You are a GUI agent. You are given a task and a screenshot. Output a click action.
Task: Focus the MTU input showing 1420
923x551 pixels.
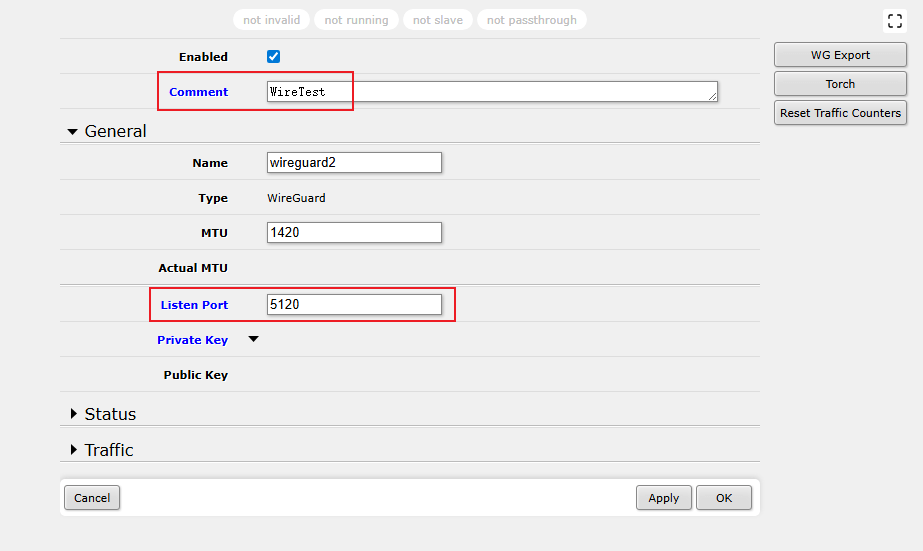pyautogui.click(x=354, y=233)
